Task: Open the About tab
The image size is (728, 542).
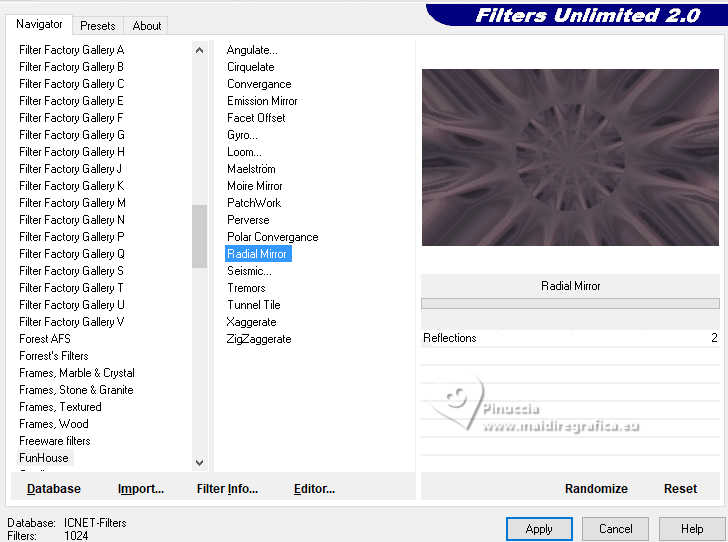Action: coord(147,26)
